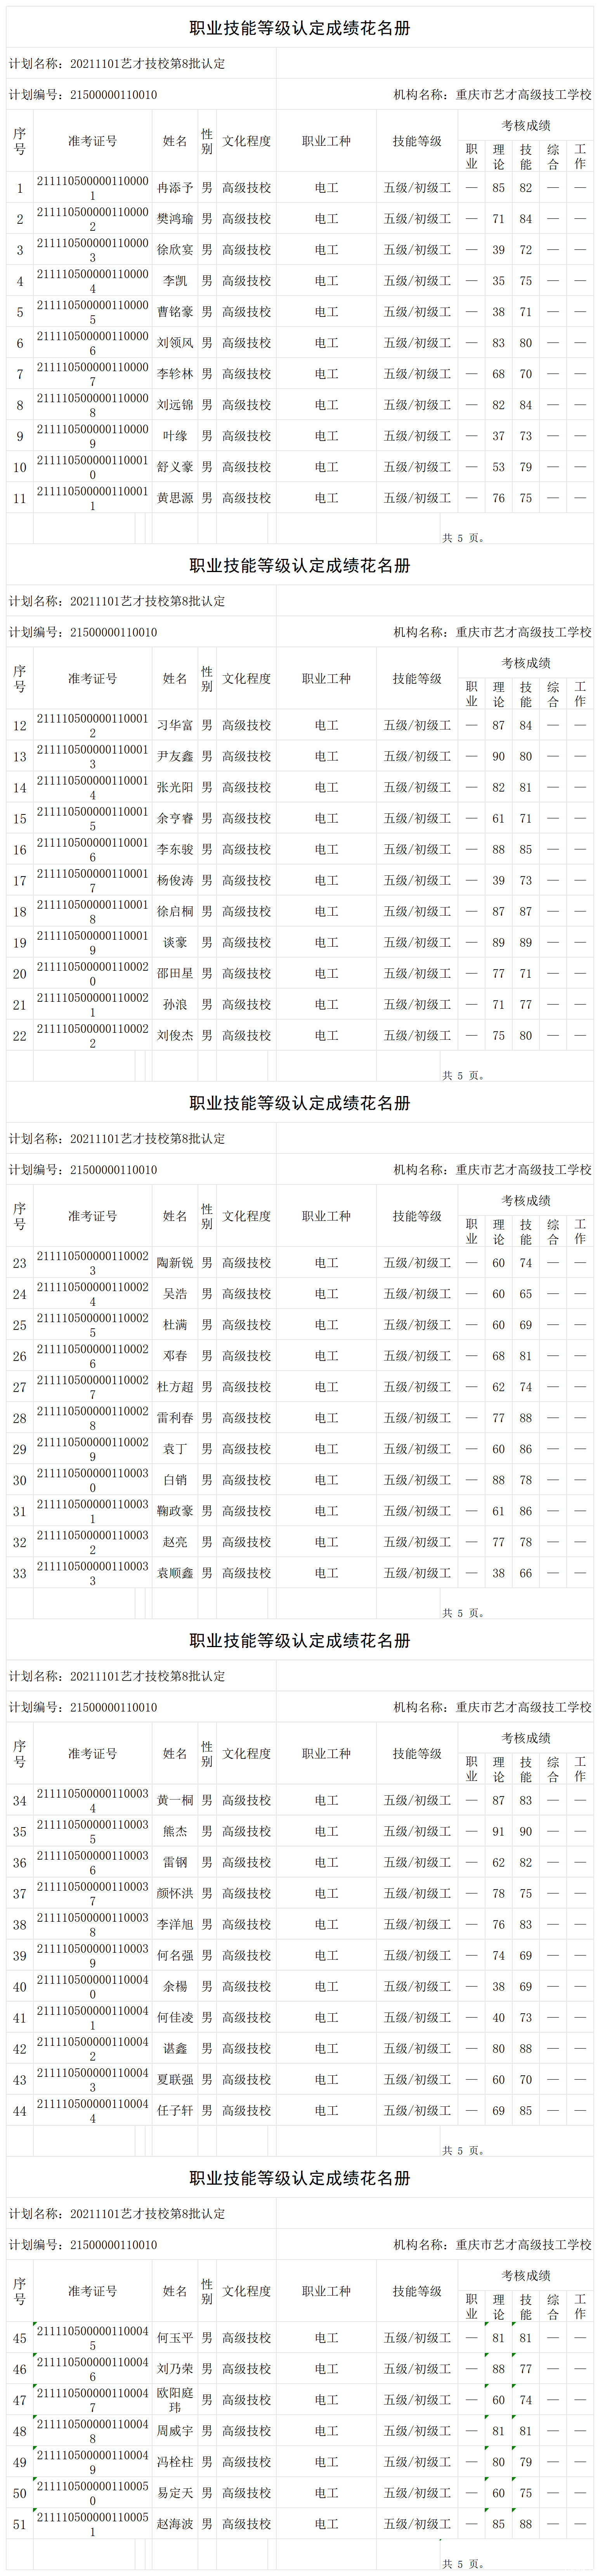Screen dimensions: 600x2576
Task: Select the name cell 舒义豪
Action: [175, 467]
